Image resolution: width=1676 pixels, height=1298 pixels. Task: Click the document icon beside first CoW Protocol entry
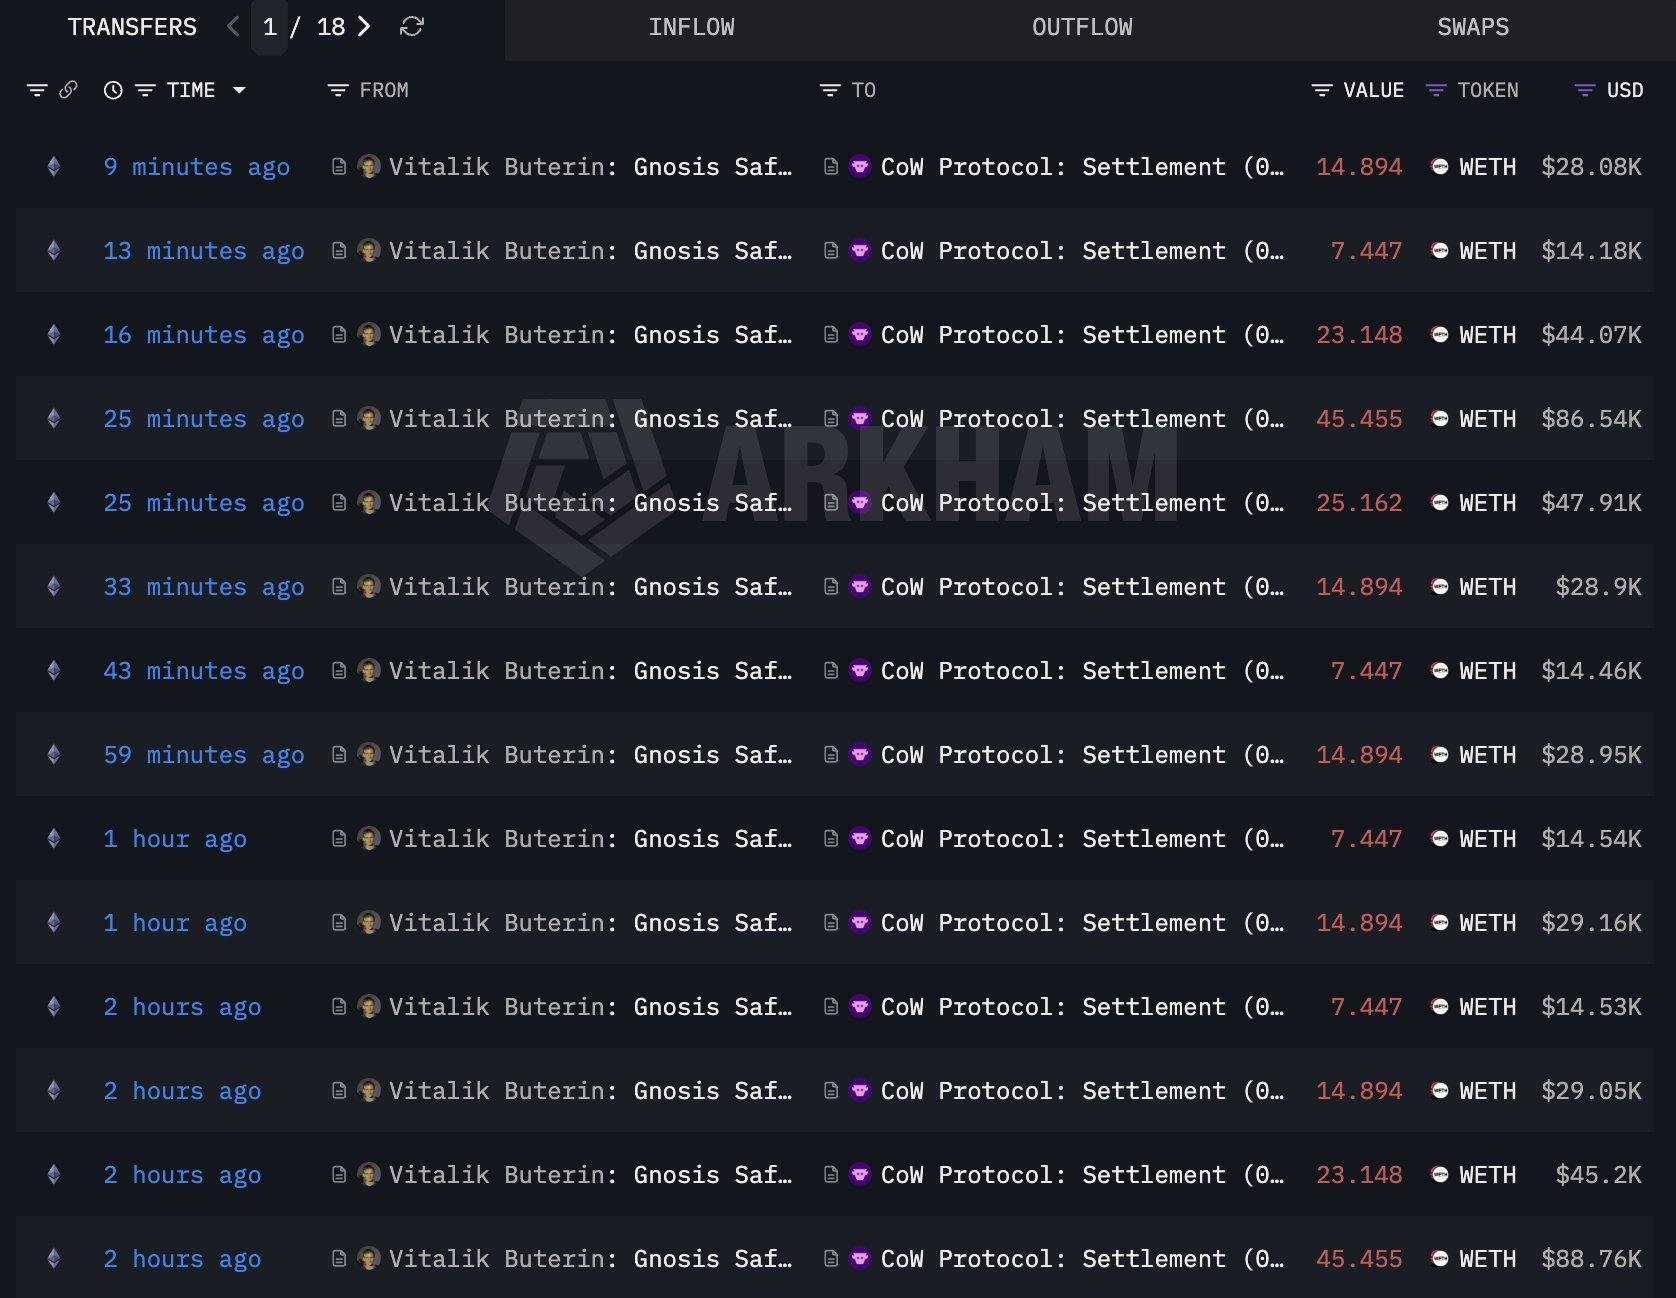(x=830, y=167)
